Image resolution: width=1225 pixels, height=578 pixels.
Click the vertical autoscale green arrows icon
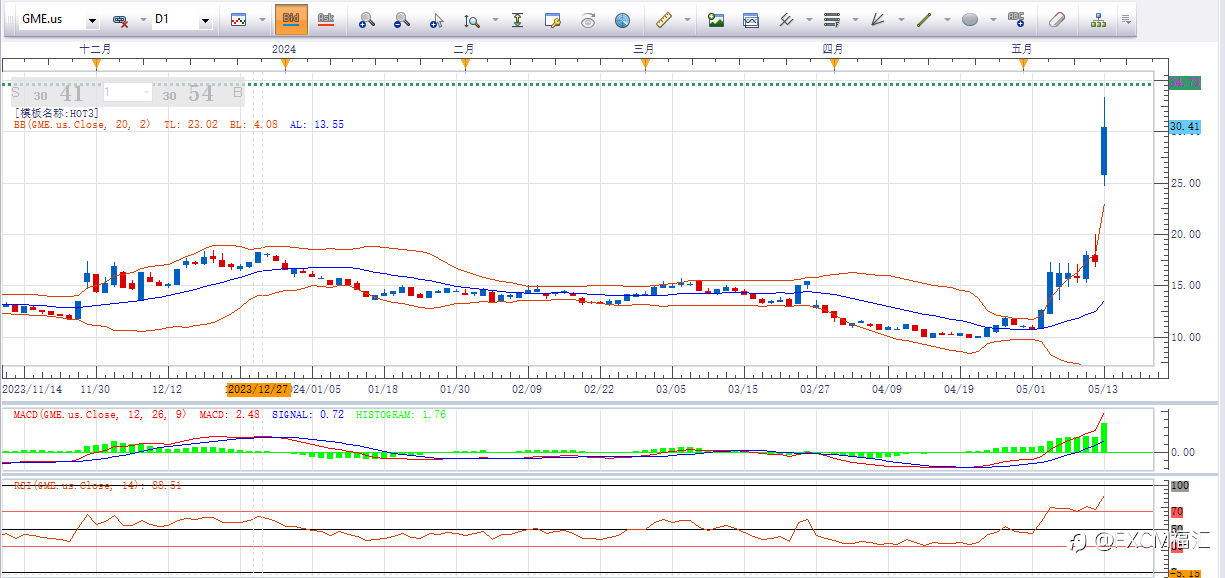(x=517, y=20)
